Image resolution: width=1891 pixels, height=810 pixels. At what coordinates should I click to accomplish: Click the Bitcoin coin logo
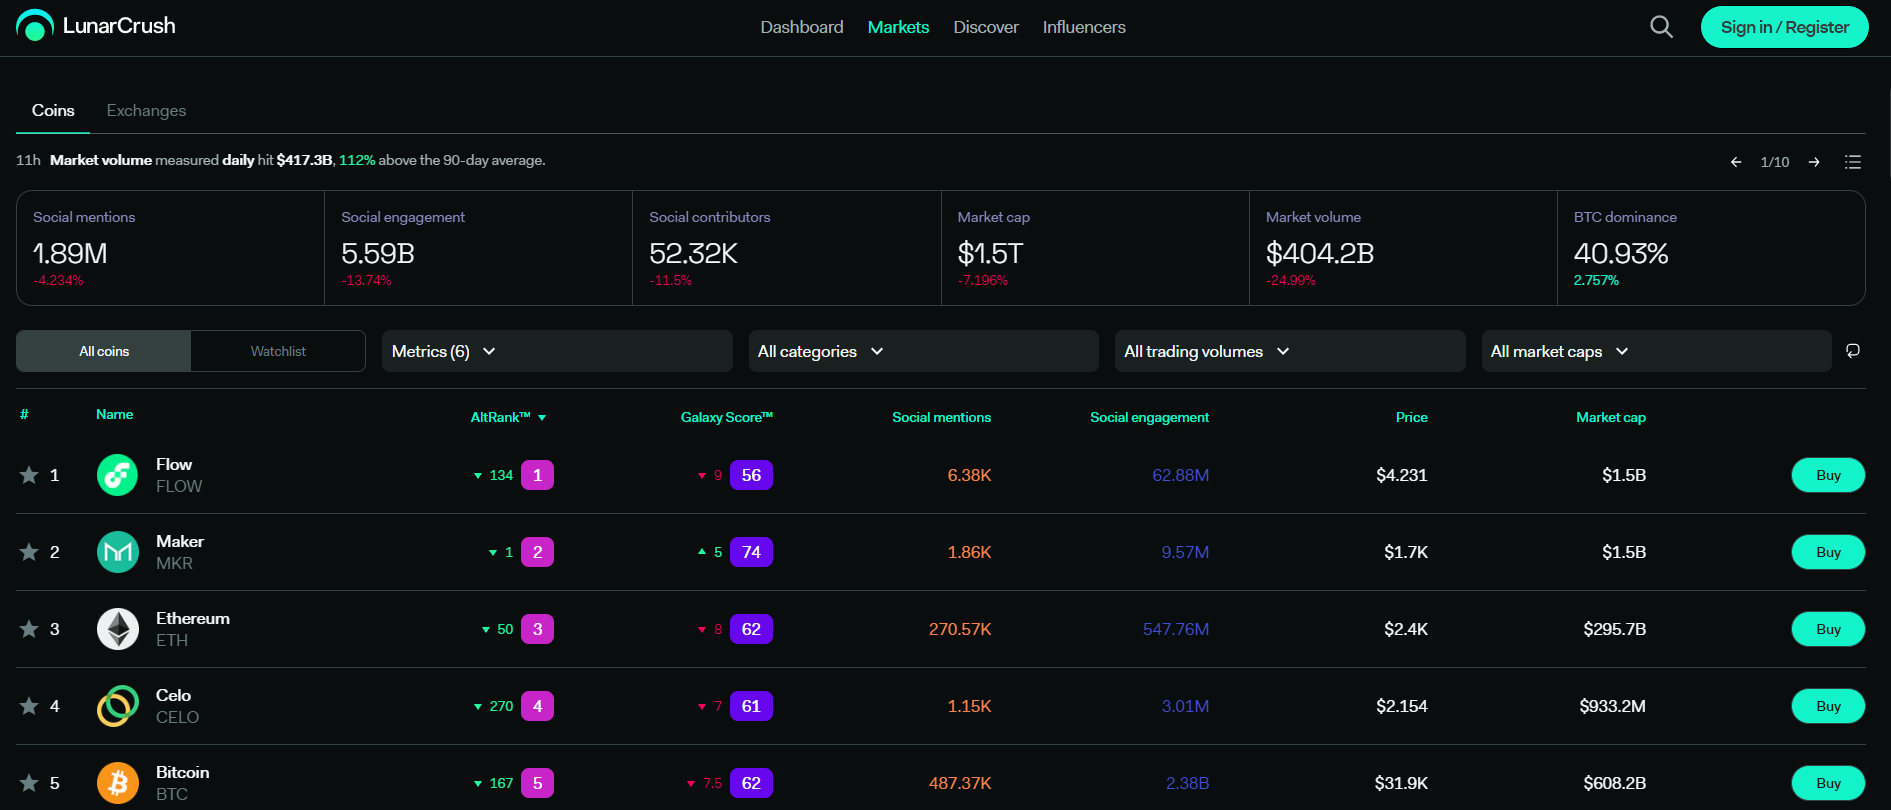pyautogui.click(x=118, y=783)
